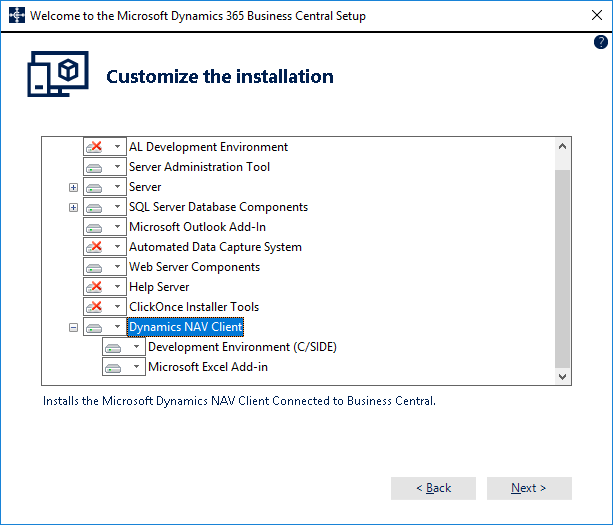Click the AL Development Environment install-state icon

click(94, 147)
